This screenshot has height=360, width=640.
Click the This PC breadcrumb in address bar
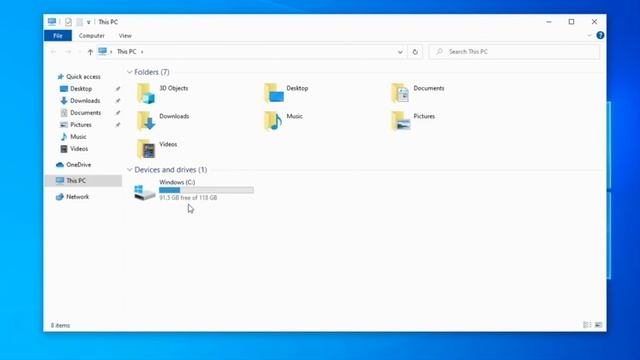click(127, 52)
